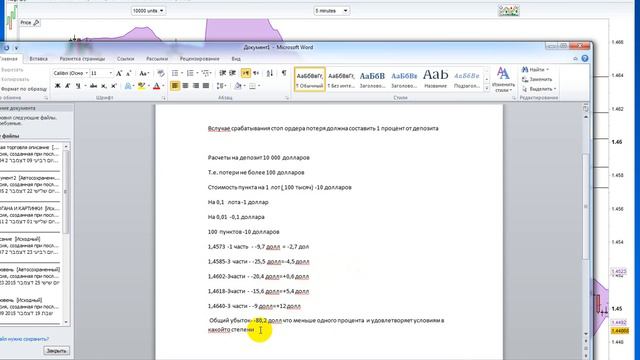Screen dimensions: 640x360
Task: Set left-to-right text direction
Action: point(246,73)
